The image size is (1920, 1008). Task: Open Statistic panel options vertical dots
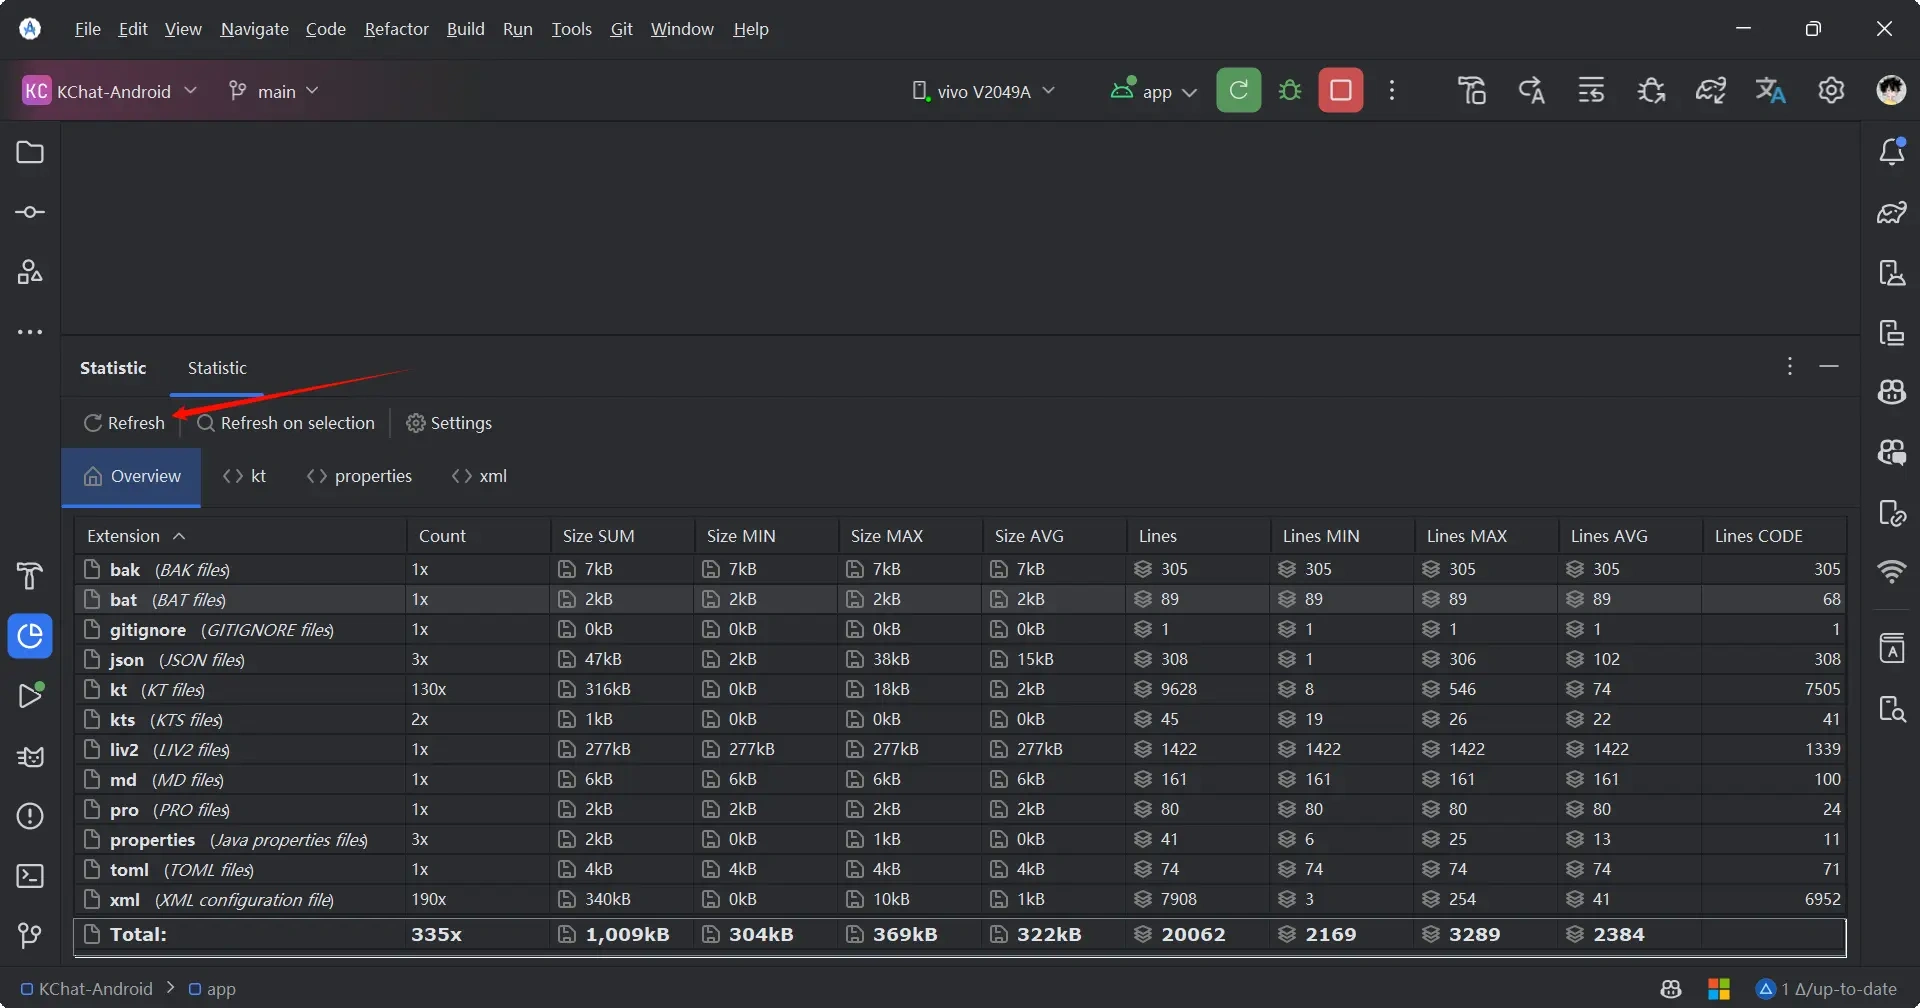tap(1789, 367)
